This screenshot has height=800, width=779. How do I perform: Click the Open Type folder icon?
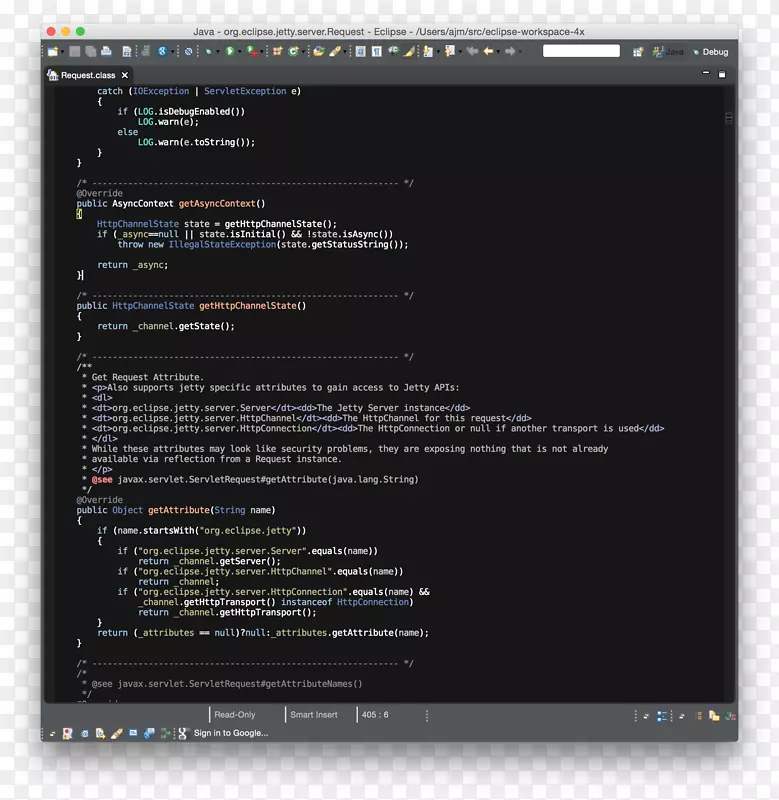tap(318, 51)
